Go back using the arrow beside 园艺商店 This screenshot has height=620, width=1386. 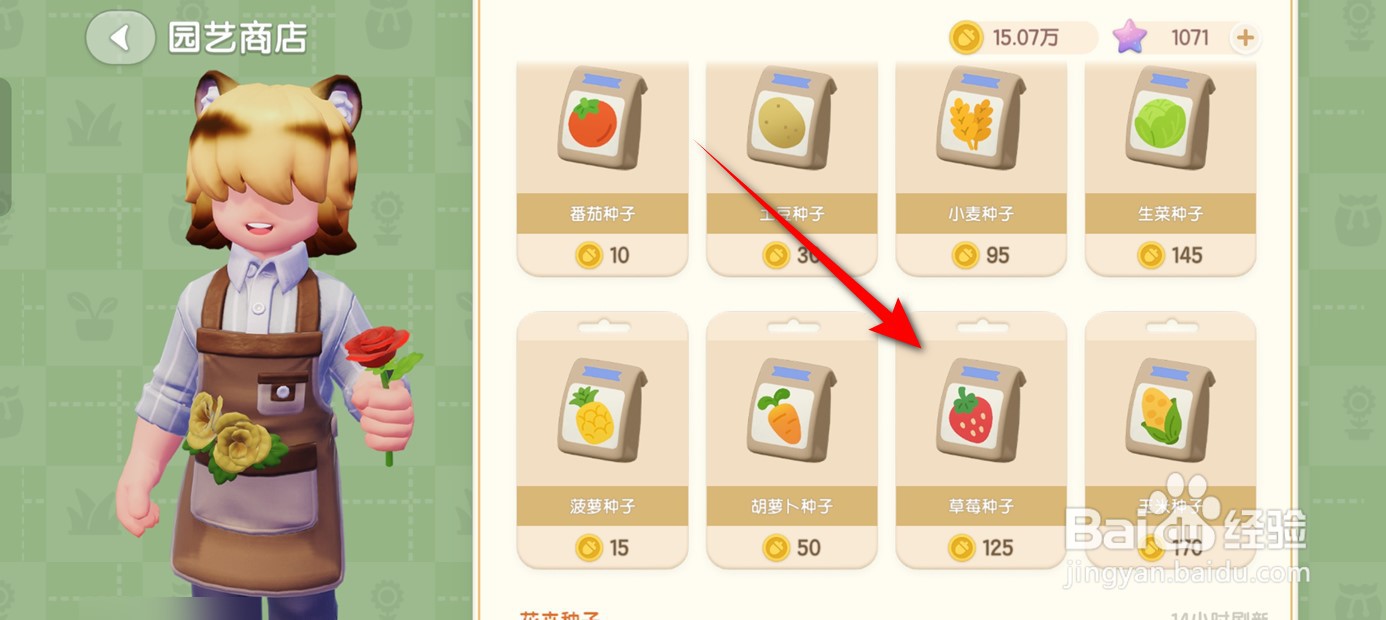(121, 38)
